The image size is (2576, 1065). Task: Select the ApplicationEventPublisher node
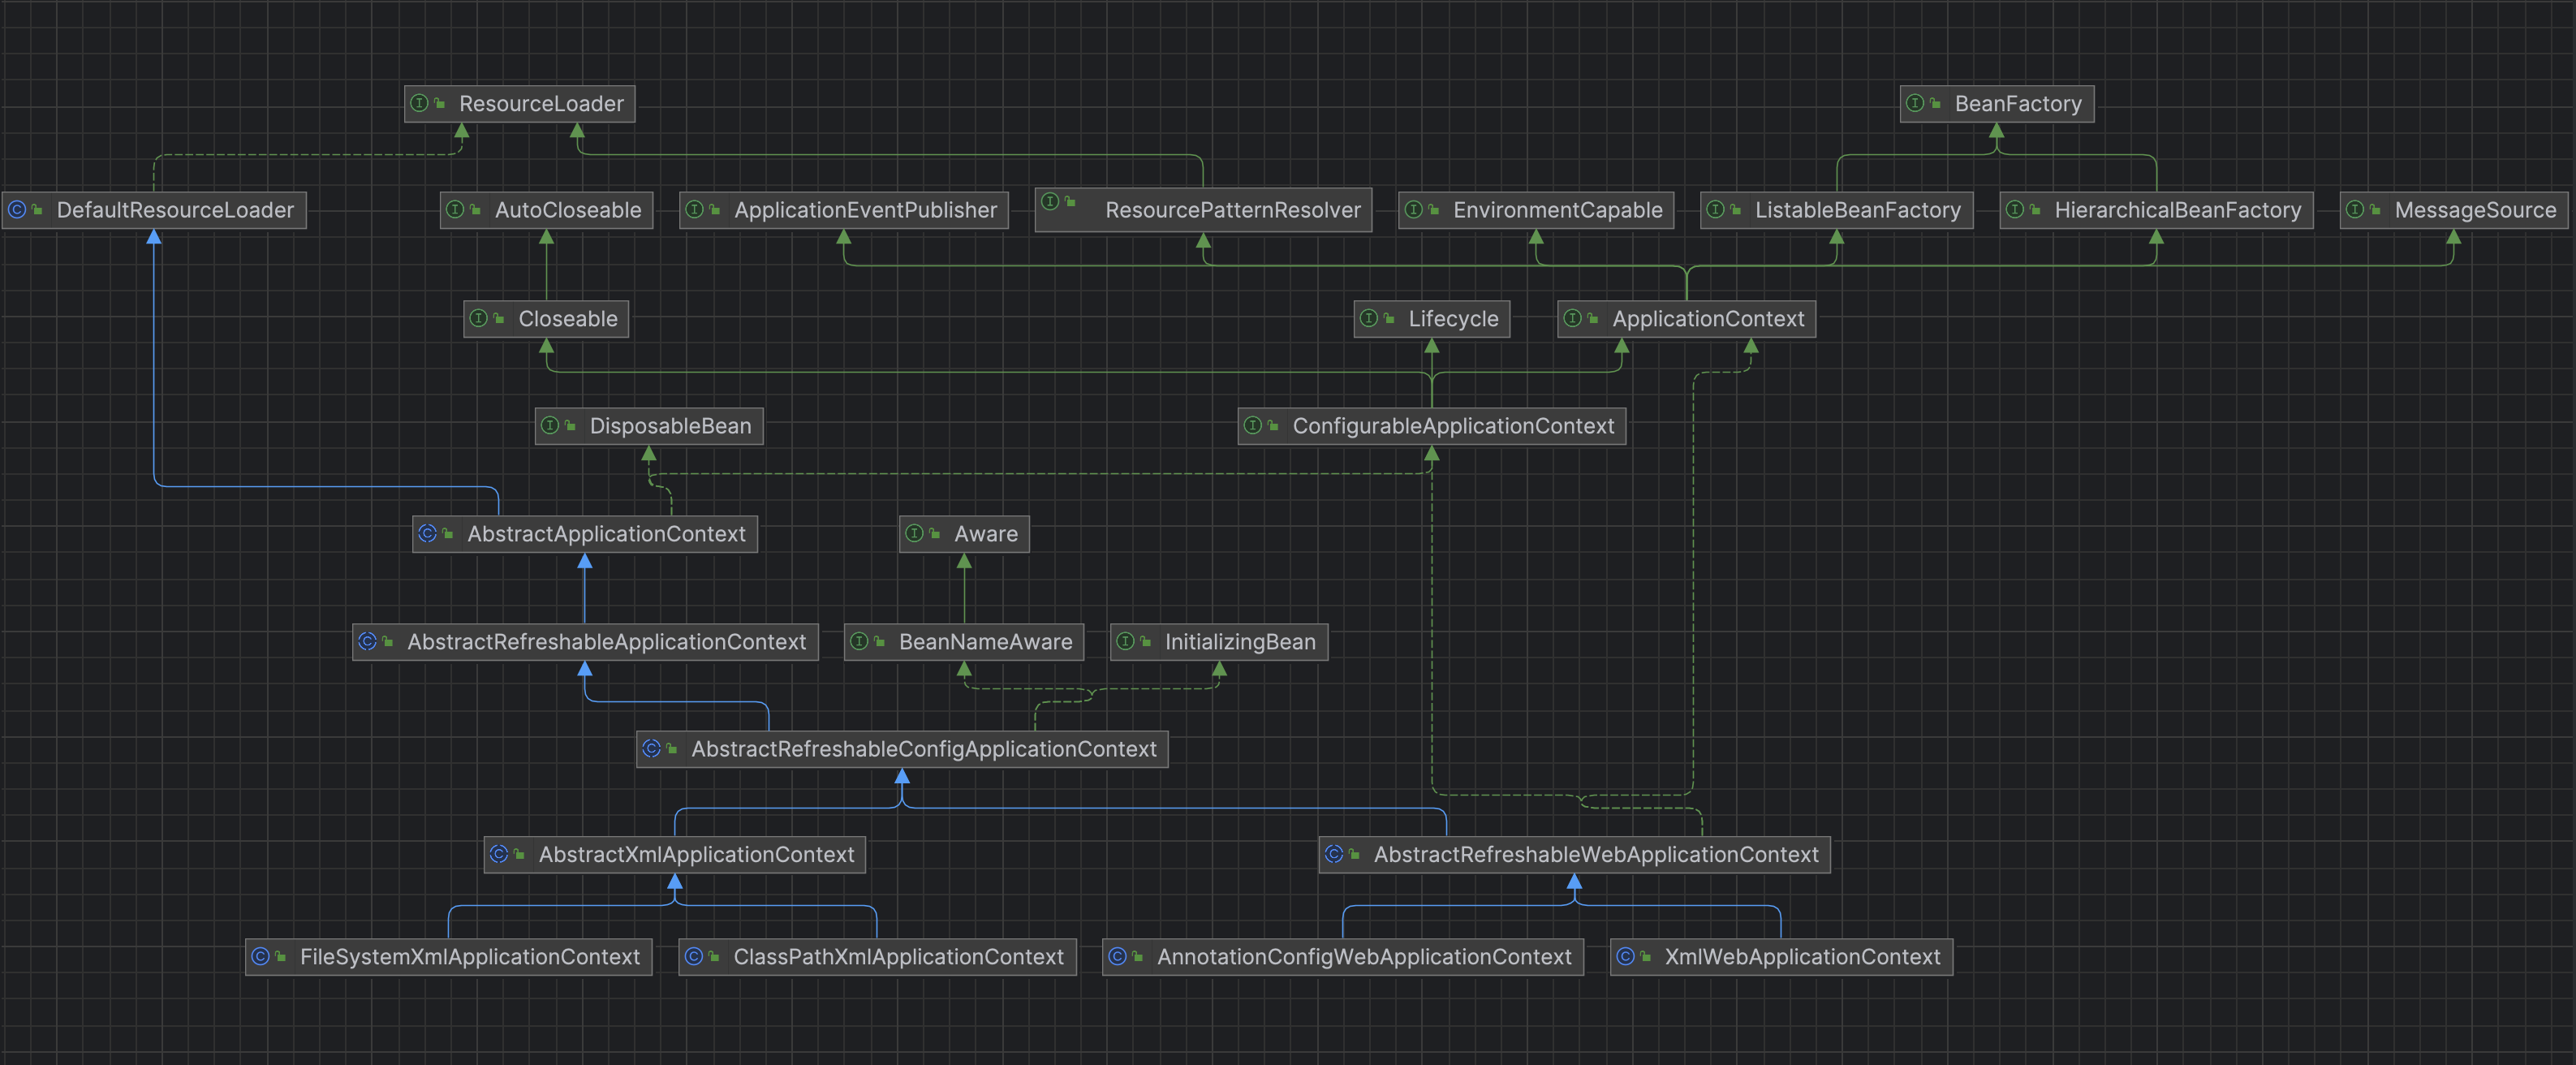(x=864, y=210)
